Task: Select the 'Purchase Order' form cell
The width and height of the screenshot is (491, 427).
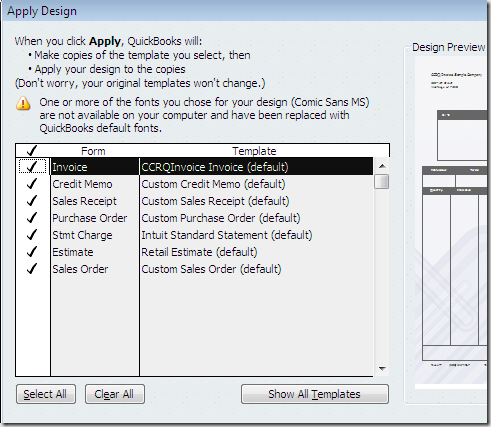Action: pos(95,218)
